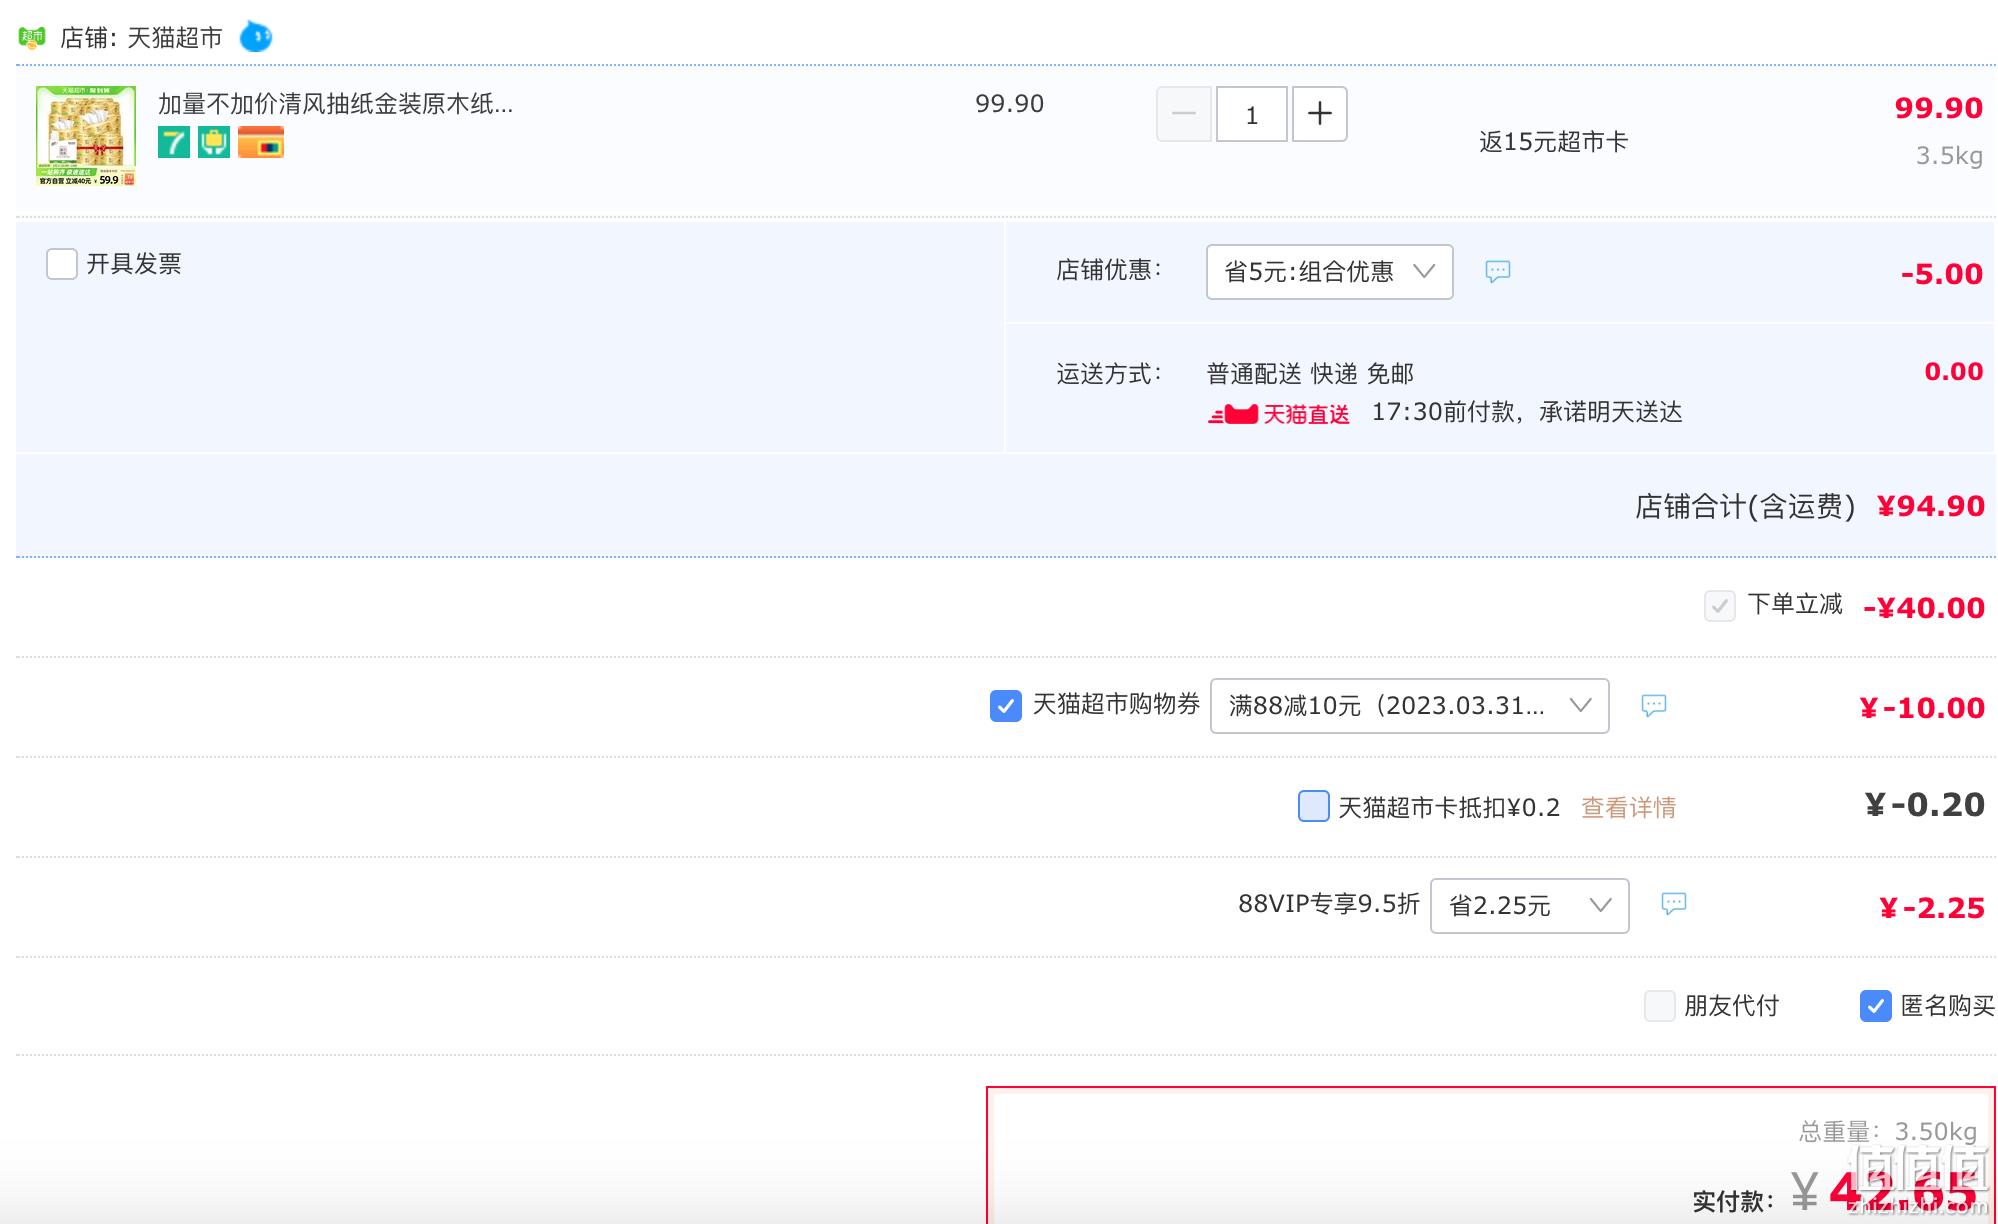Image resolution: width=1998 pixels, height=1224 pixels.
Task: Click the info bubble beside shopping coupon
Action: (x=1654, y=705)
